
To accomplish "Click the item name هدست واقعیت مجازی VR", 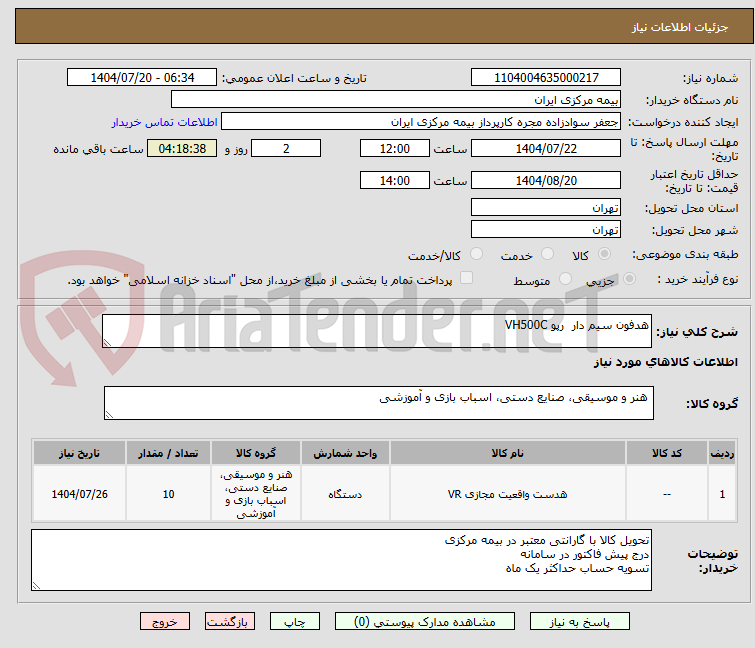I will pyautogui.click(x=508, y=494).
